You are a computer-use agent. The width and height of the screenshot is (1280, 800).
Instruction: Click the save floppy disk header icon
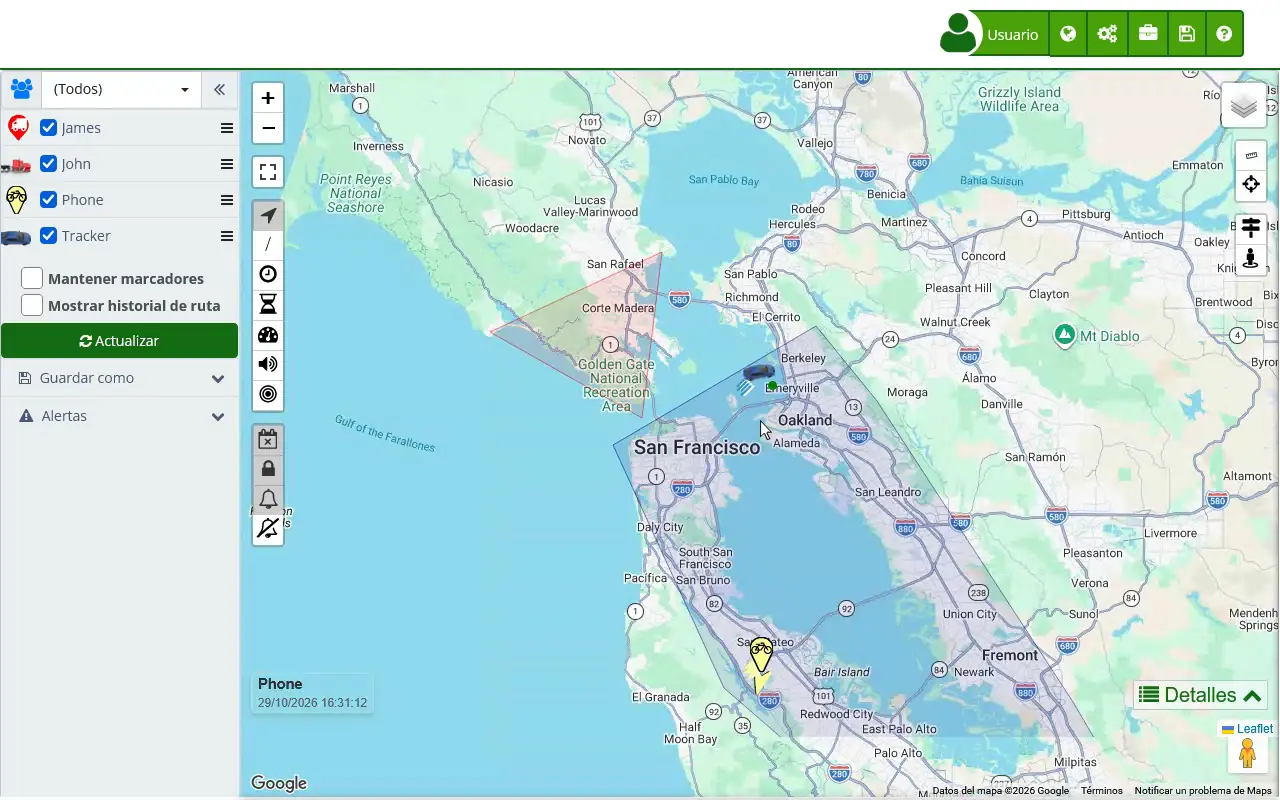pos(1187,34)
